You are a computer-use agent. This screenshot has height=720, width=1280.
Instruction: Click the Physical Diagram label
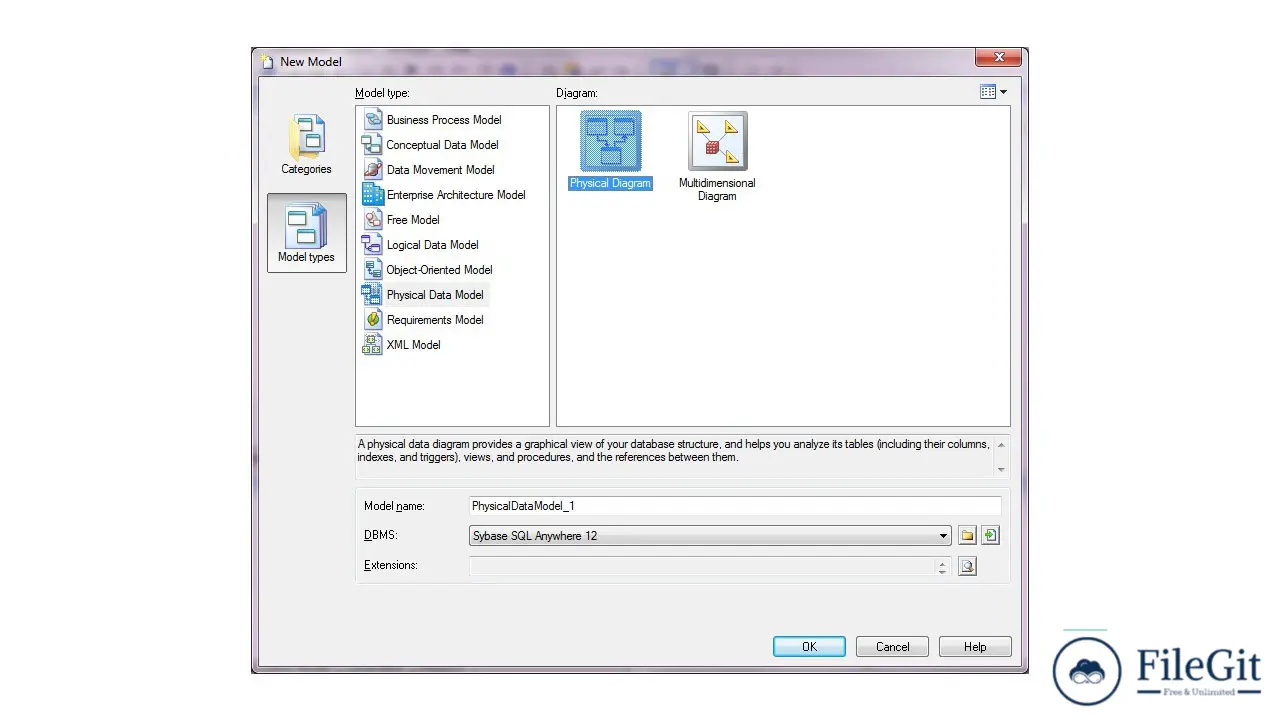coord(610,184)
